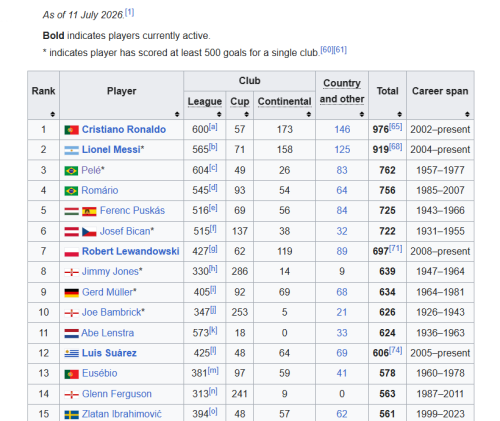Open footnote [a] on Ronaldo's league goals

(213, 127)
